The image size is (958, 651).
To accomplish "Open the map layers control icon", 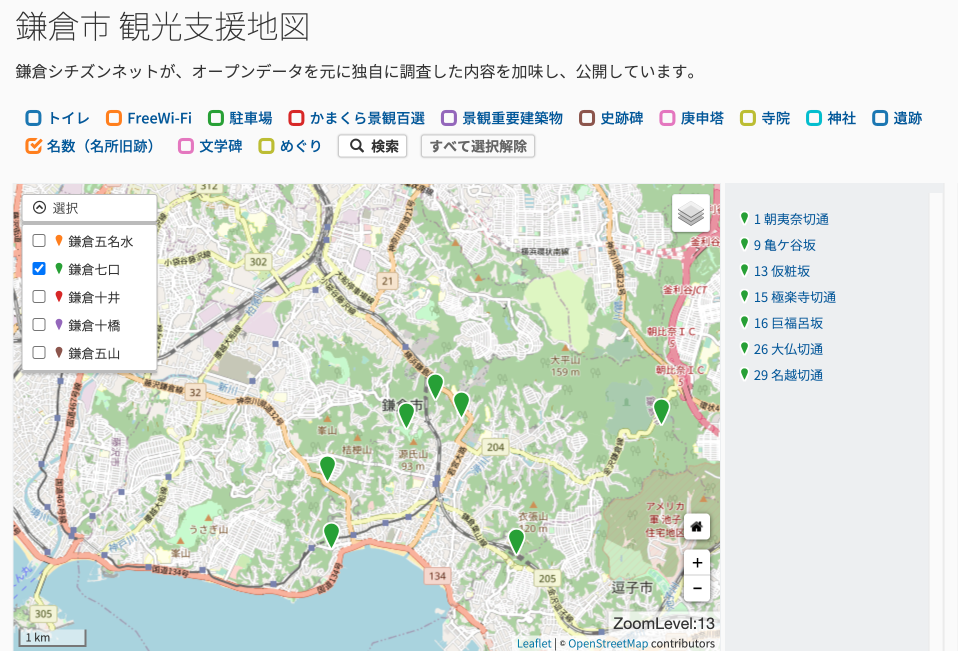I will (690, 213).
